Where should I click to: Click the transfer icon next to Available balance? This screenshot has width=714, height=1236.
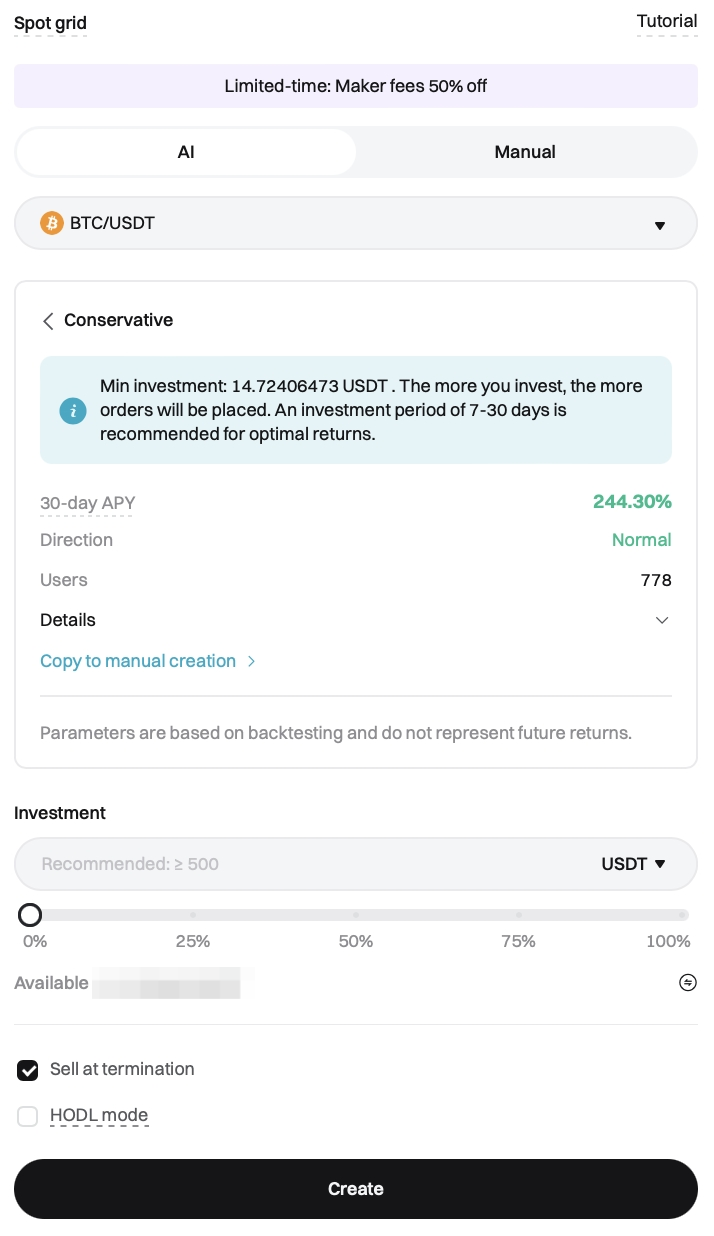[687, 983]
